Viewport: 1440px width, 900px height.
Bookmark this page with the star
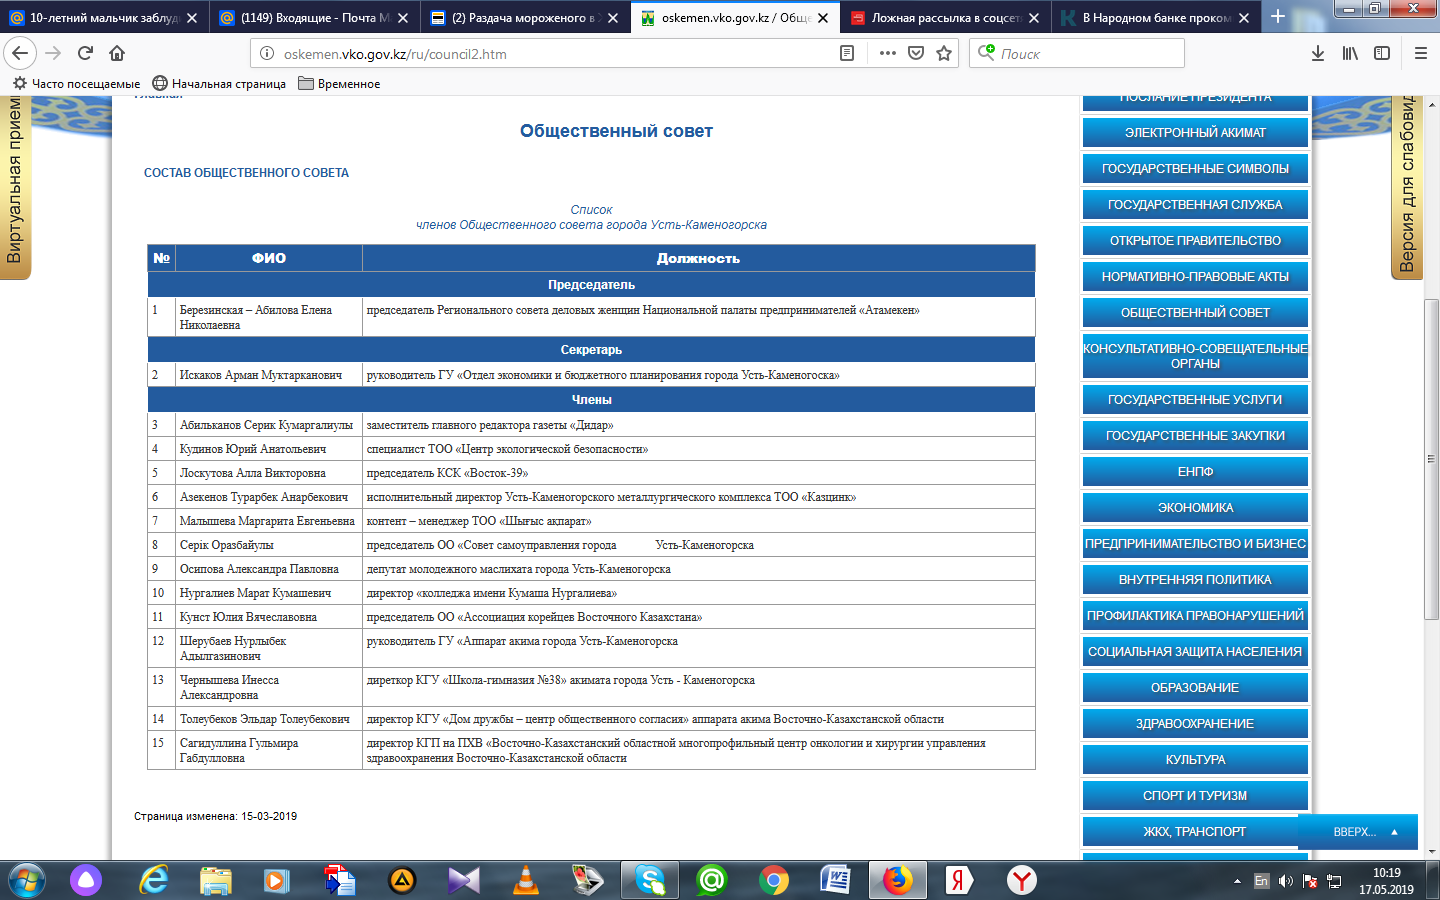pos(943,53)
